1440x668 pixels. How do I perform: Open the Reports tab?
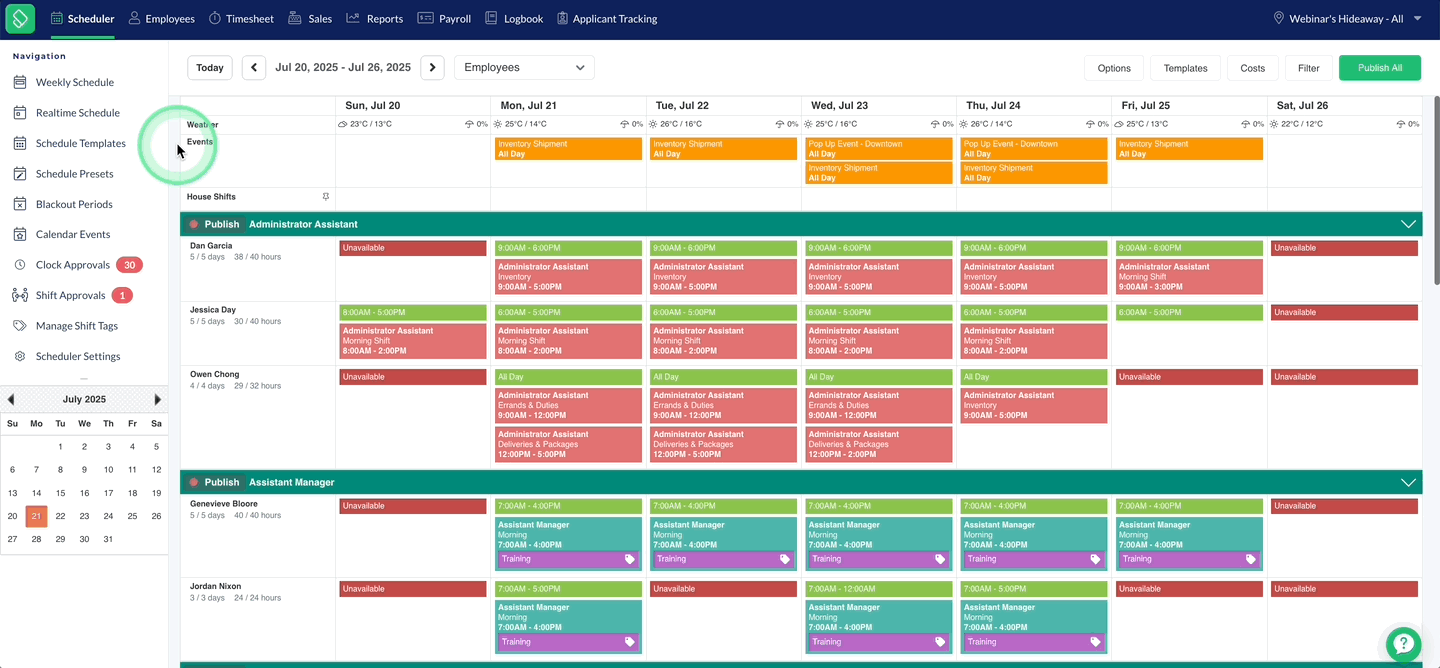(x=375, y=19)
